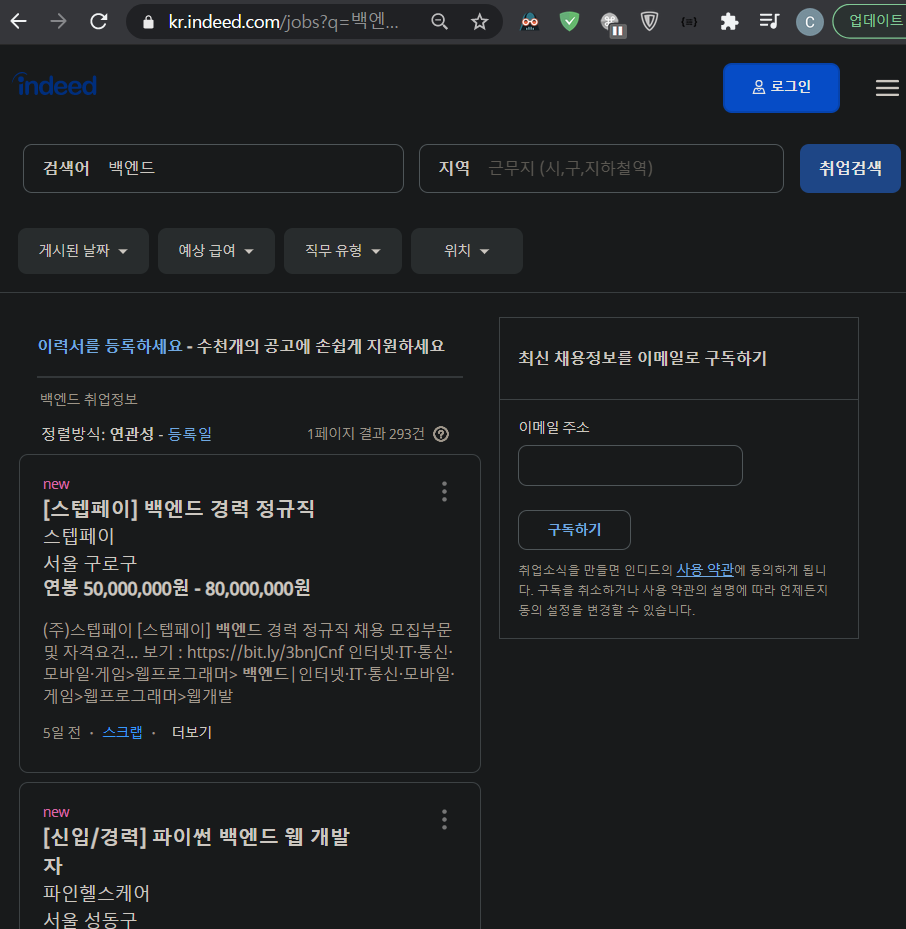Image resolution: width=906 pixels, height=929 pixels.
Task: Click the address bar URL kr.indeed.com
Action: click(283, 22)
